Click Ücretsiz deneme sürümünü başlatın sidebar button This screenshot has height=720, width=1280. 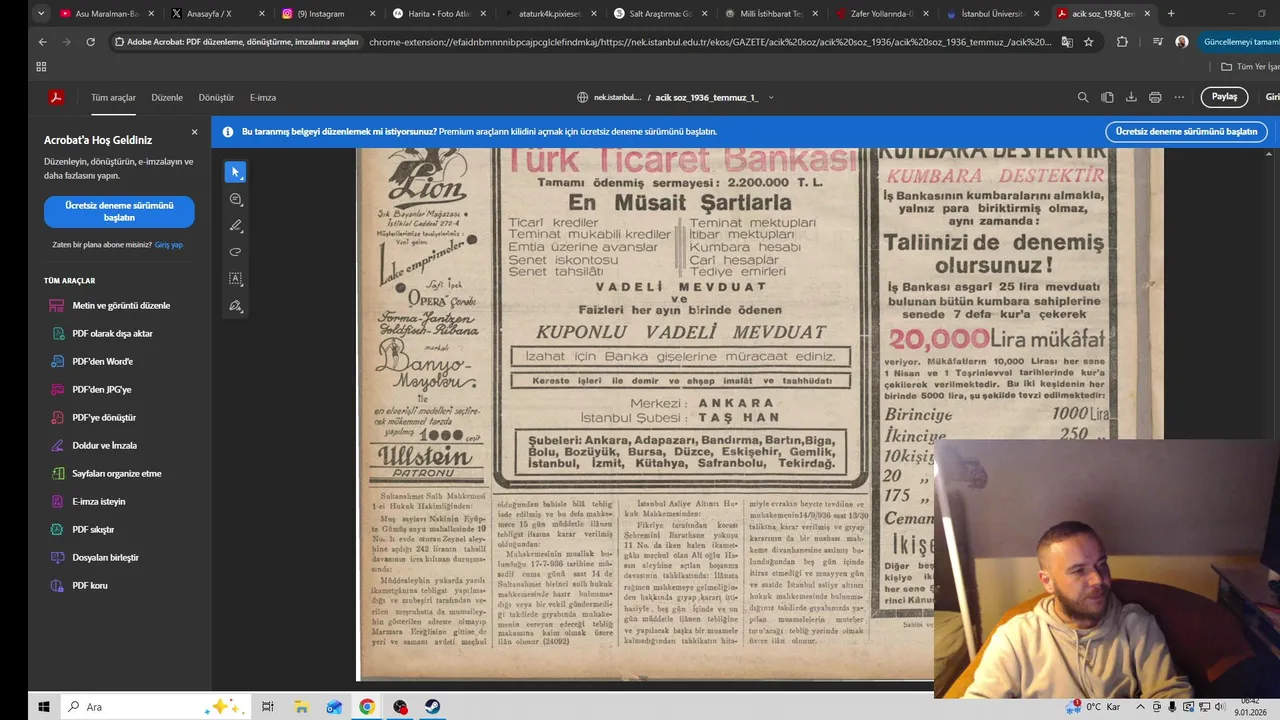[x=119, y=211]
